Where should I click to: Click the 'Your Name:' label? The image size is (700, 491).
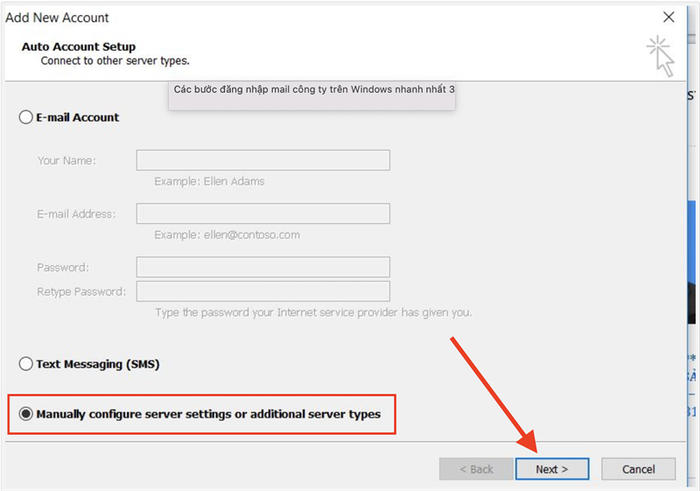(67, 160)
